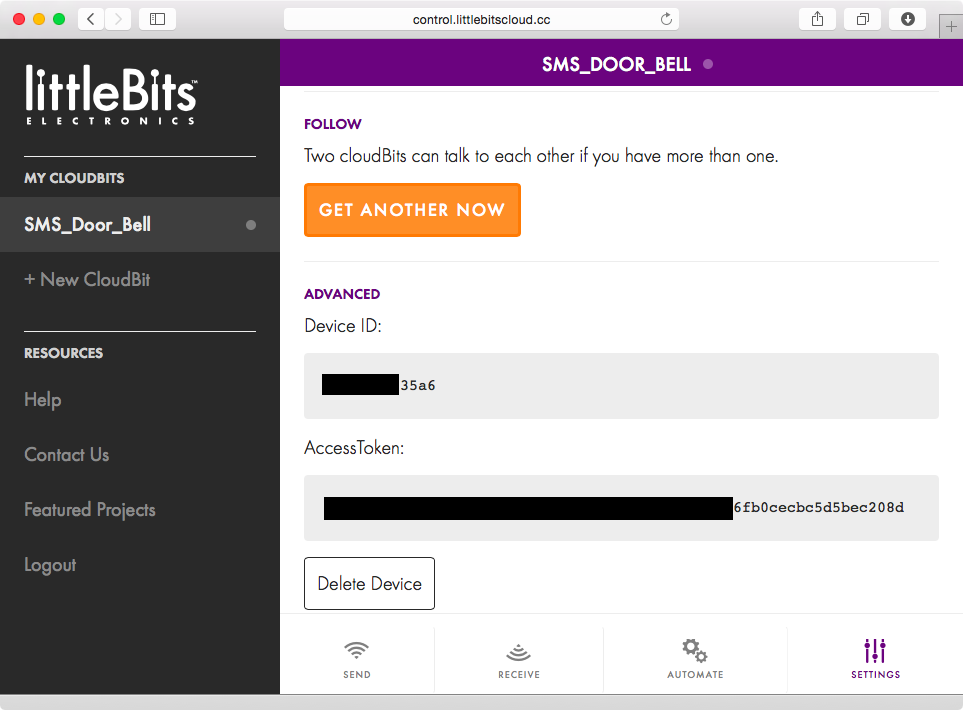Click the FOLLOW section heading
Image resolution: width=963 pixels, height=710 pixels.
[332, 124]
